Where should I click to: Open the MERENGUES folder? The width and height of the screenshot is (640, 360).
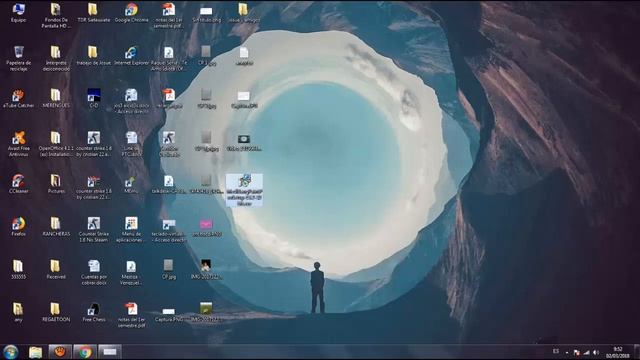[56, 98]
